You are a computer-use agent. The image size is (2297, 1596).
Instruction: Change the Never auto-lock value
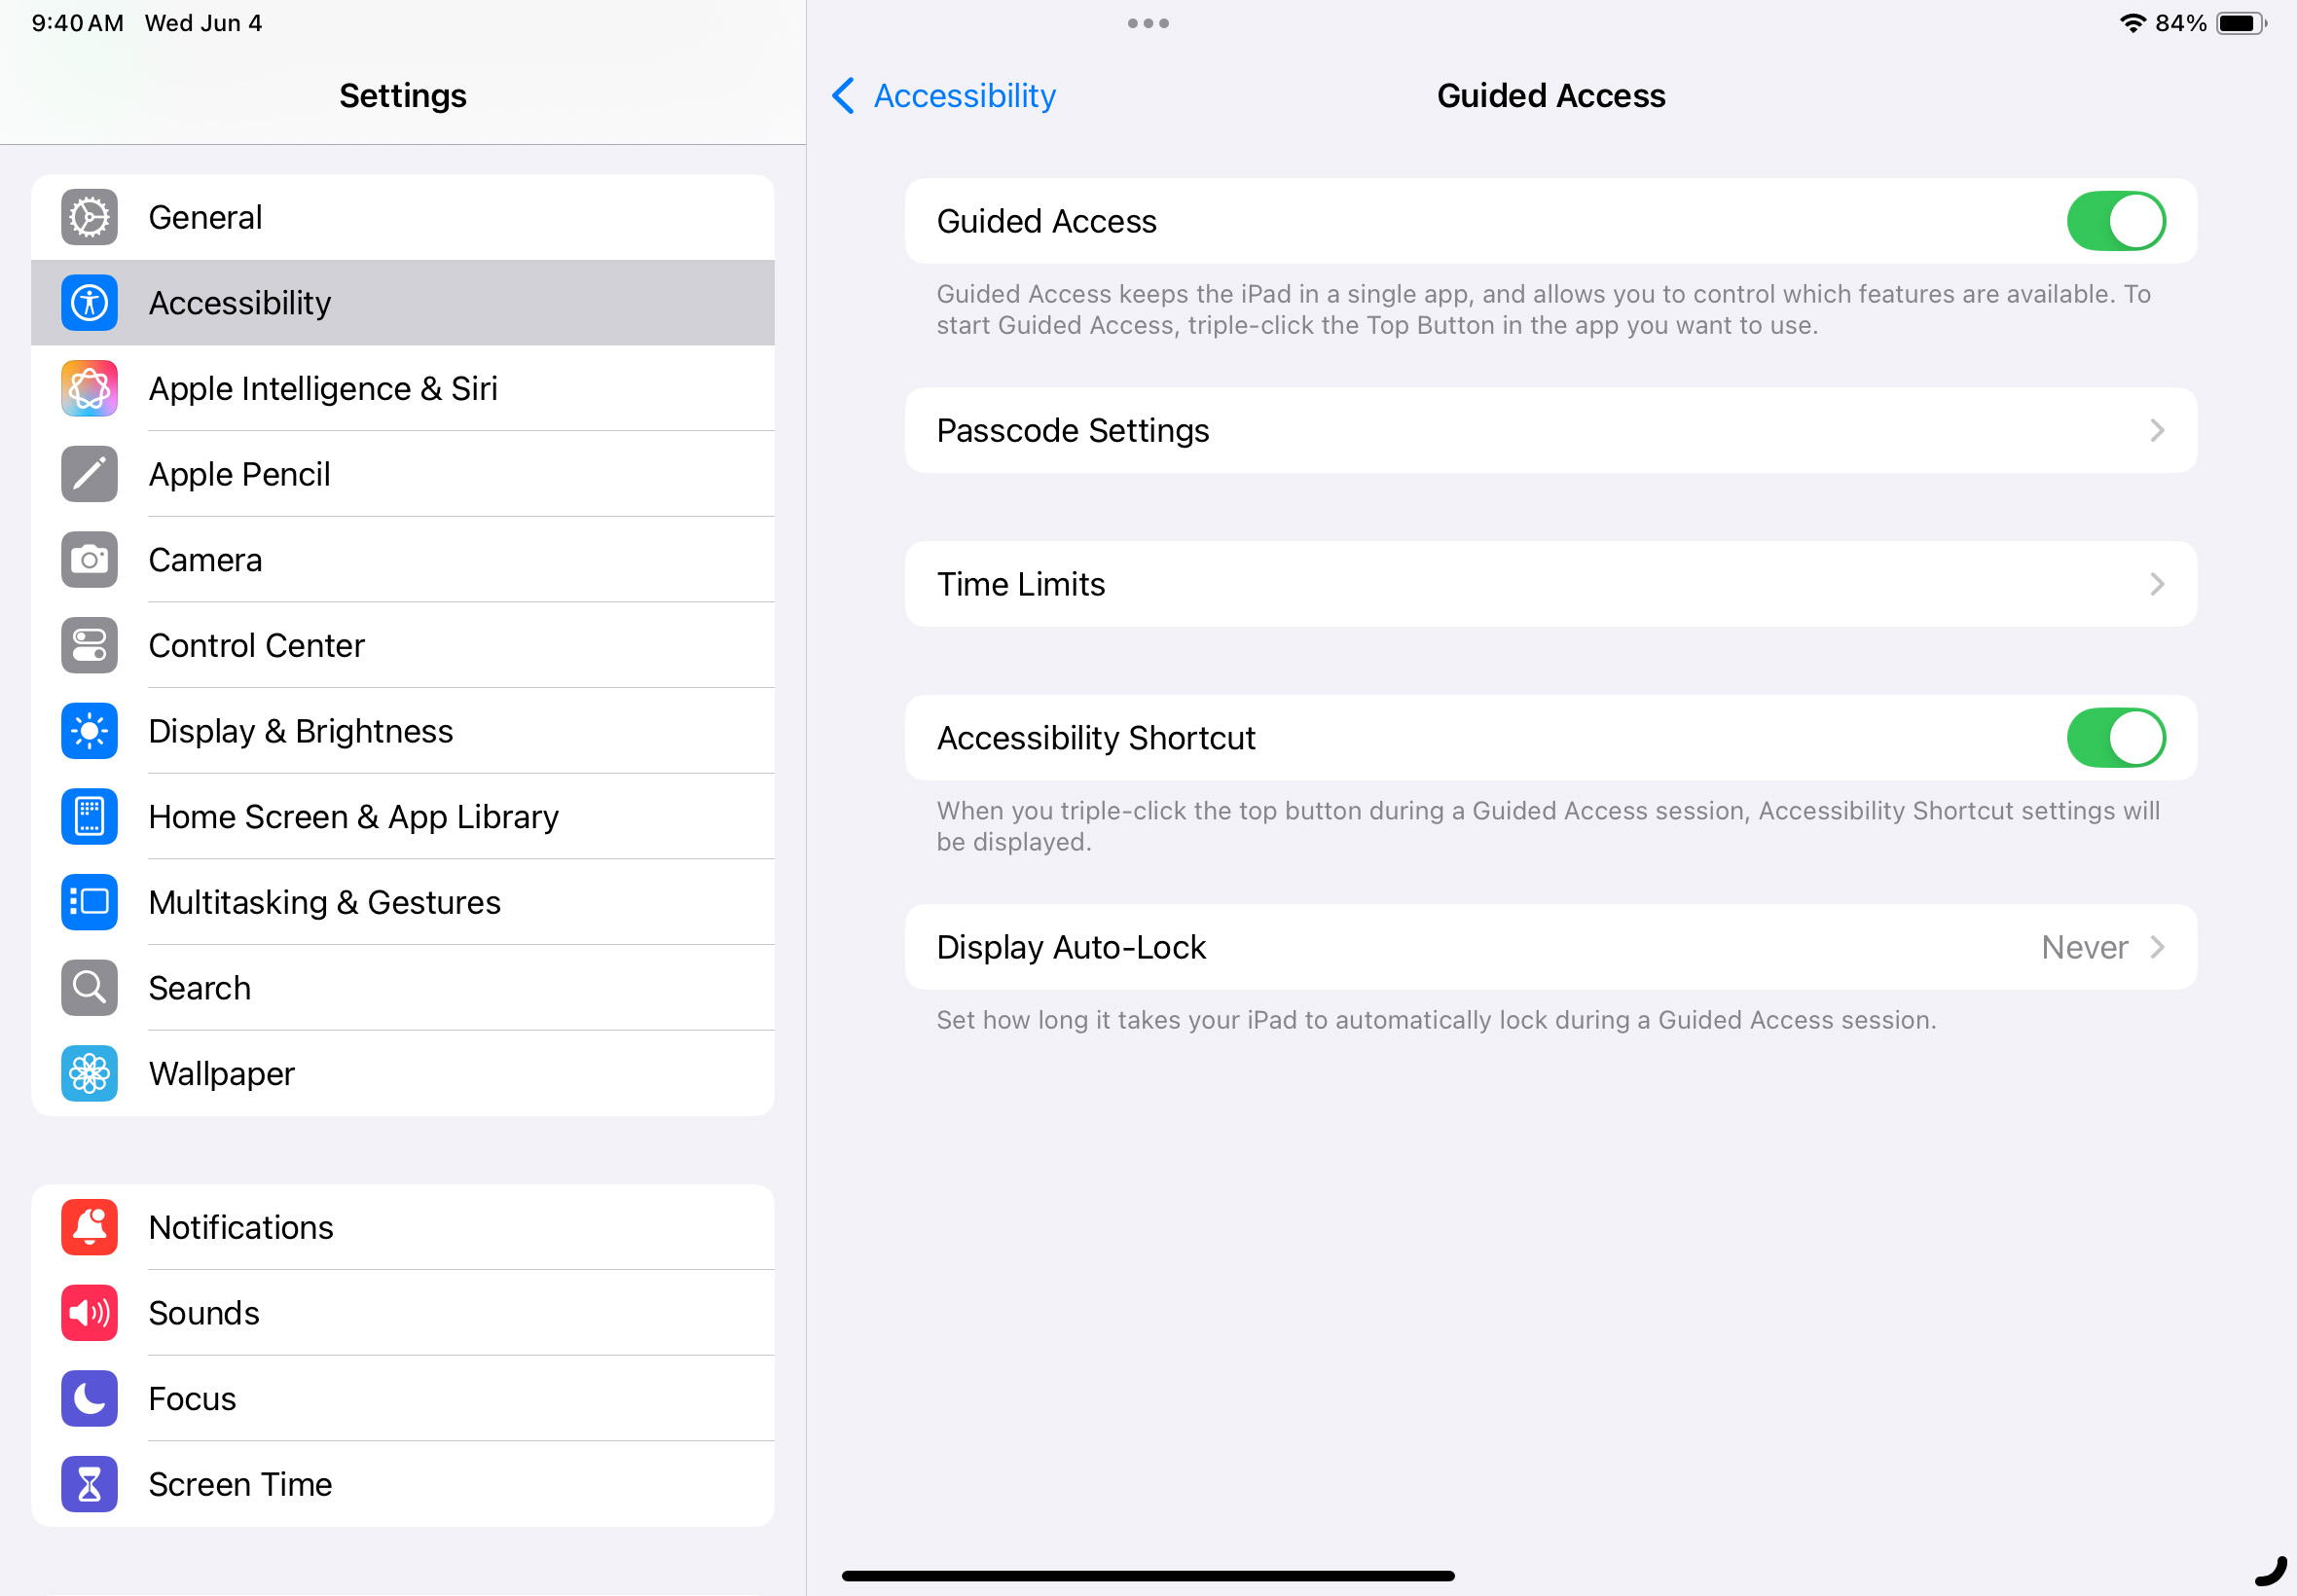click(x=2084, y=948)
